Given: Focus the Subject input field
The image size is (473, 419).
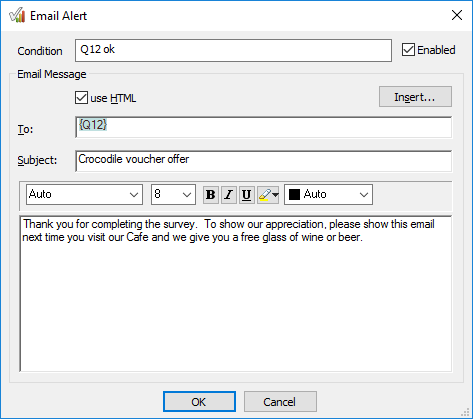Looking at the screenshot, I should (264, 161).
